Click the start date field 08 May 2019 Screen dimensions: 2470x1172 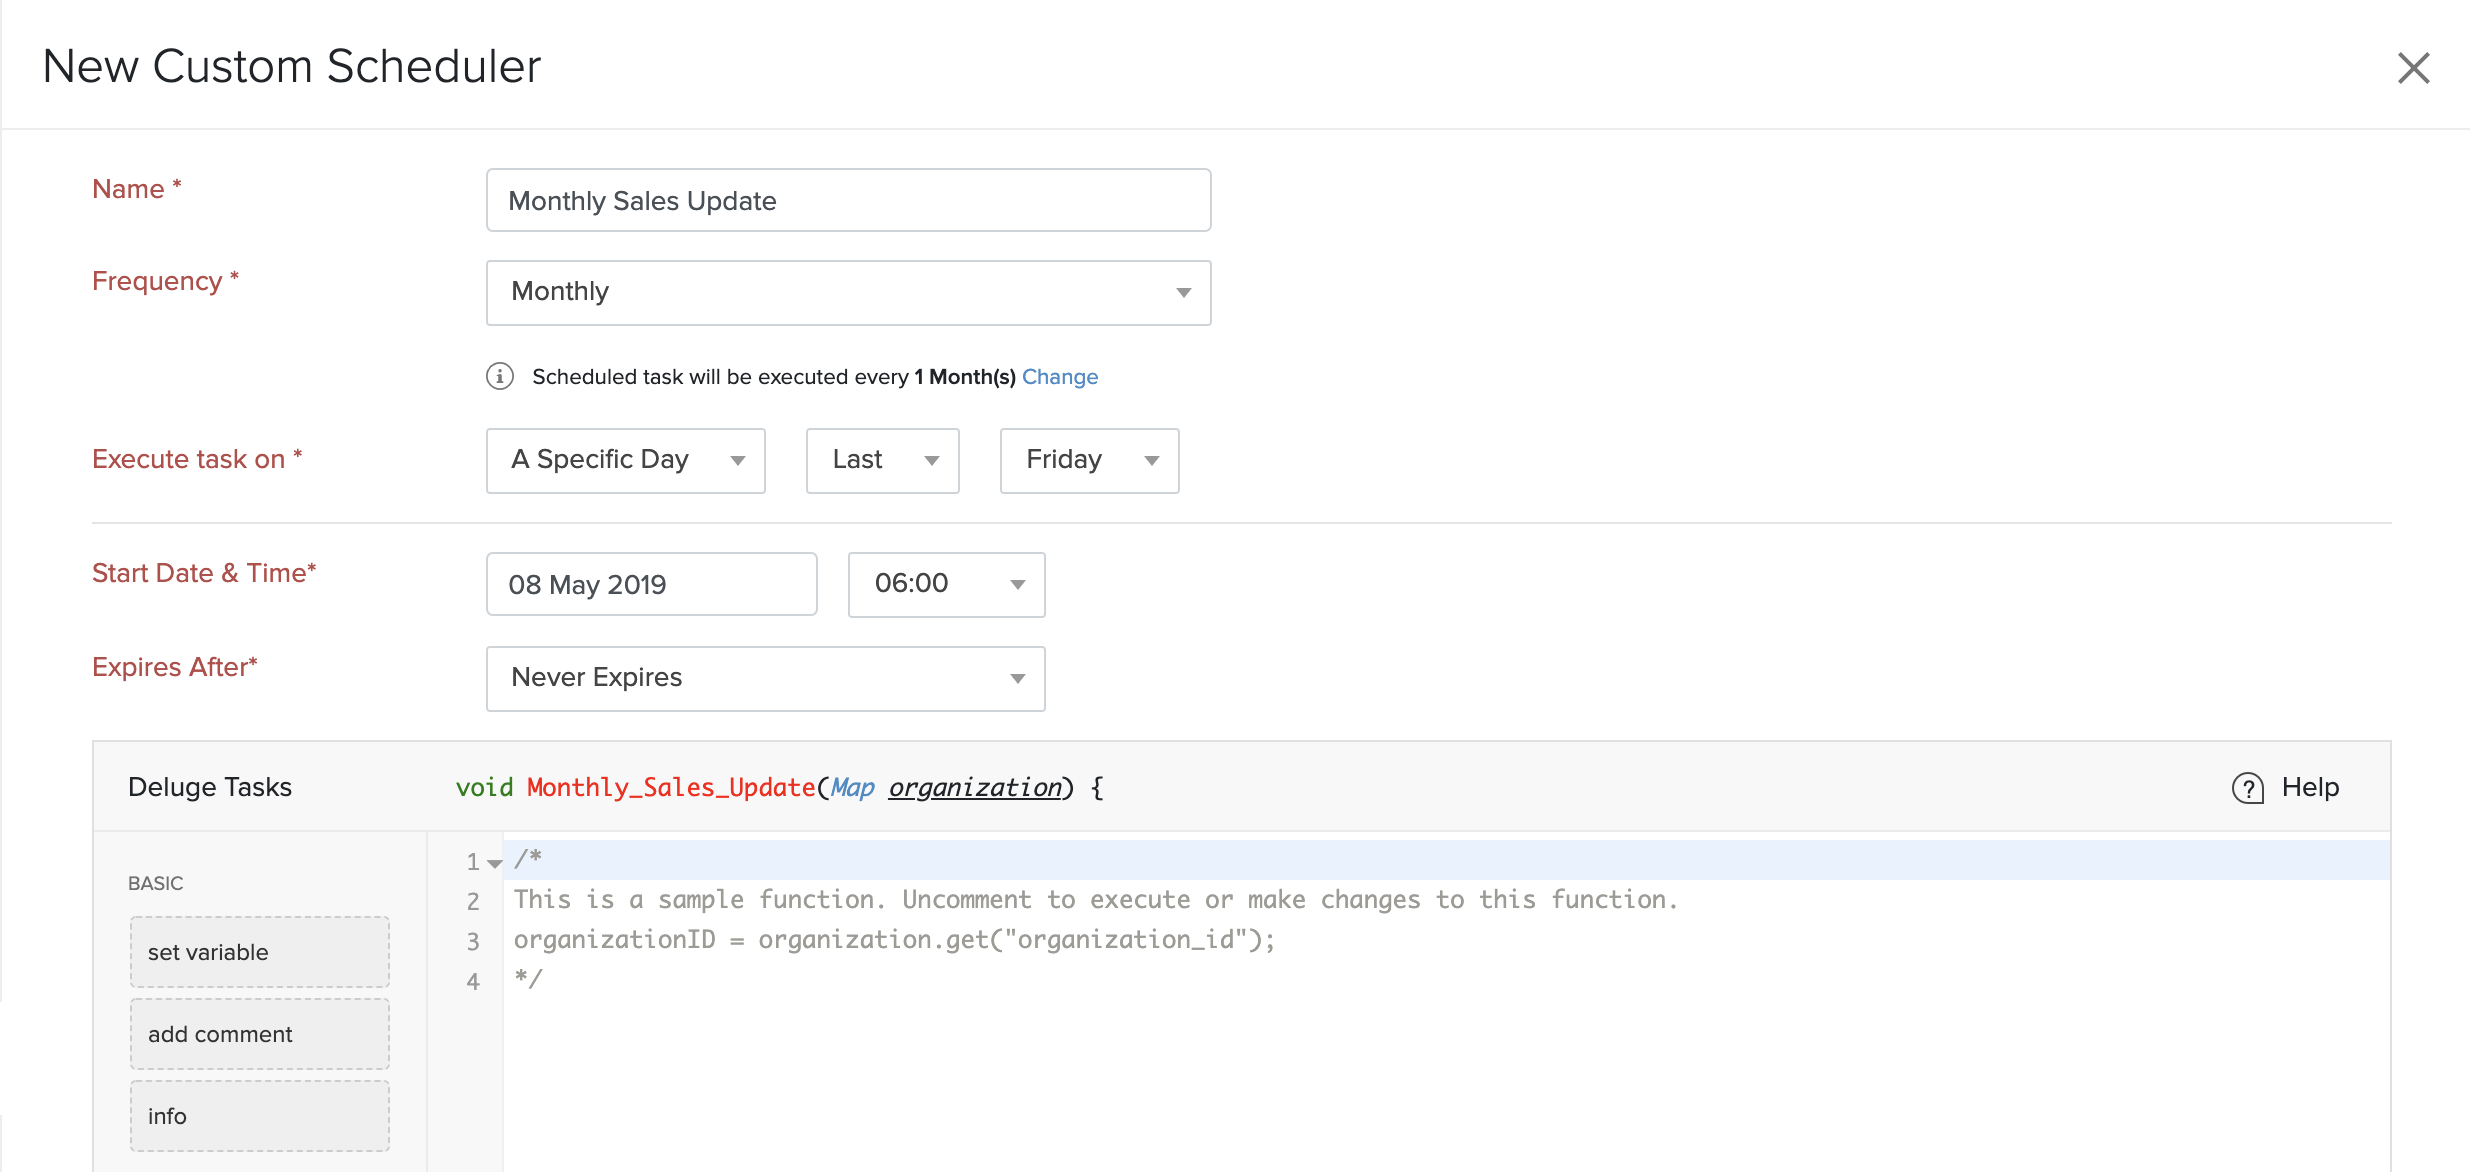651,584
